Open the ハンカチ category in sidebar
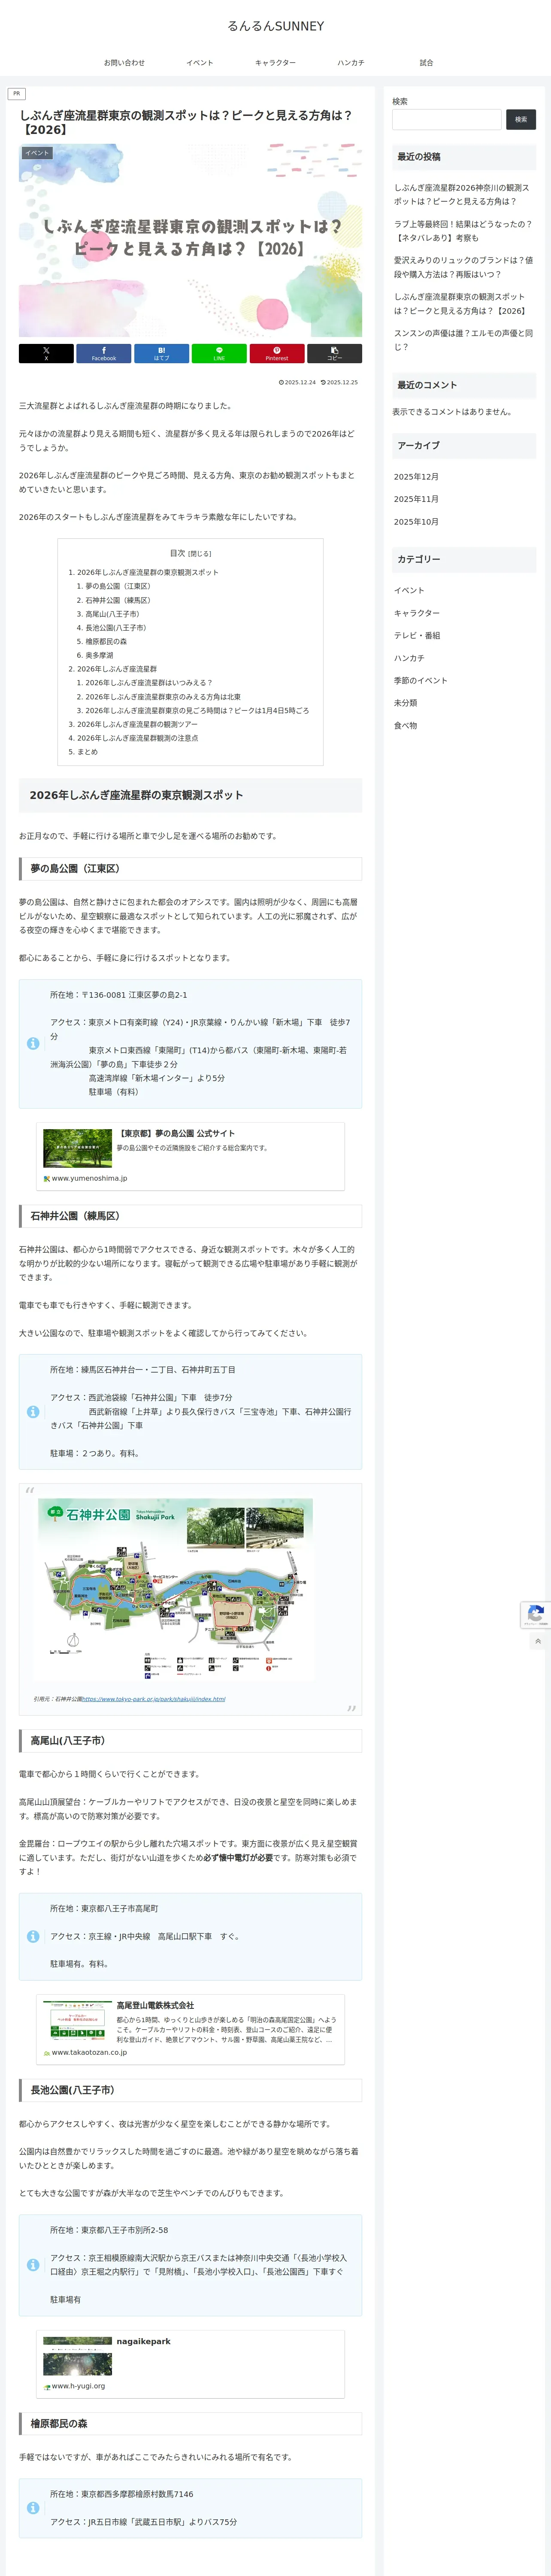 pos(409,658)
